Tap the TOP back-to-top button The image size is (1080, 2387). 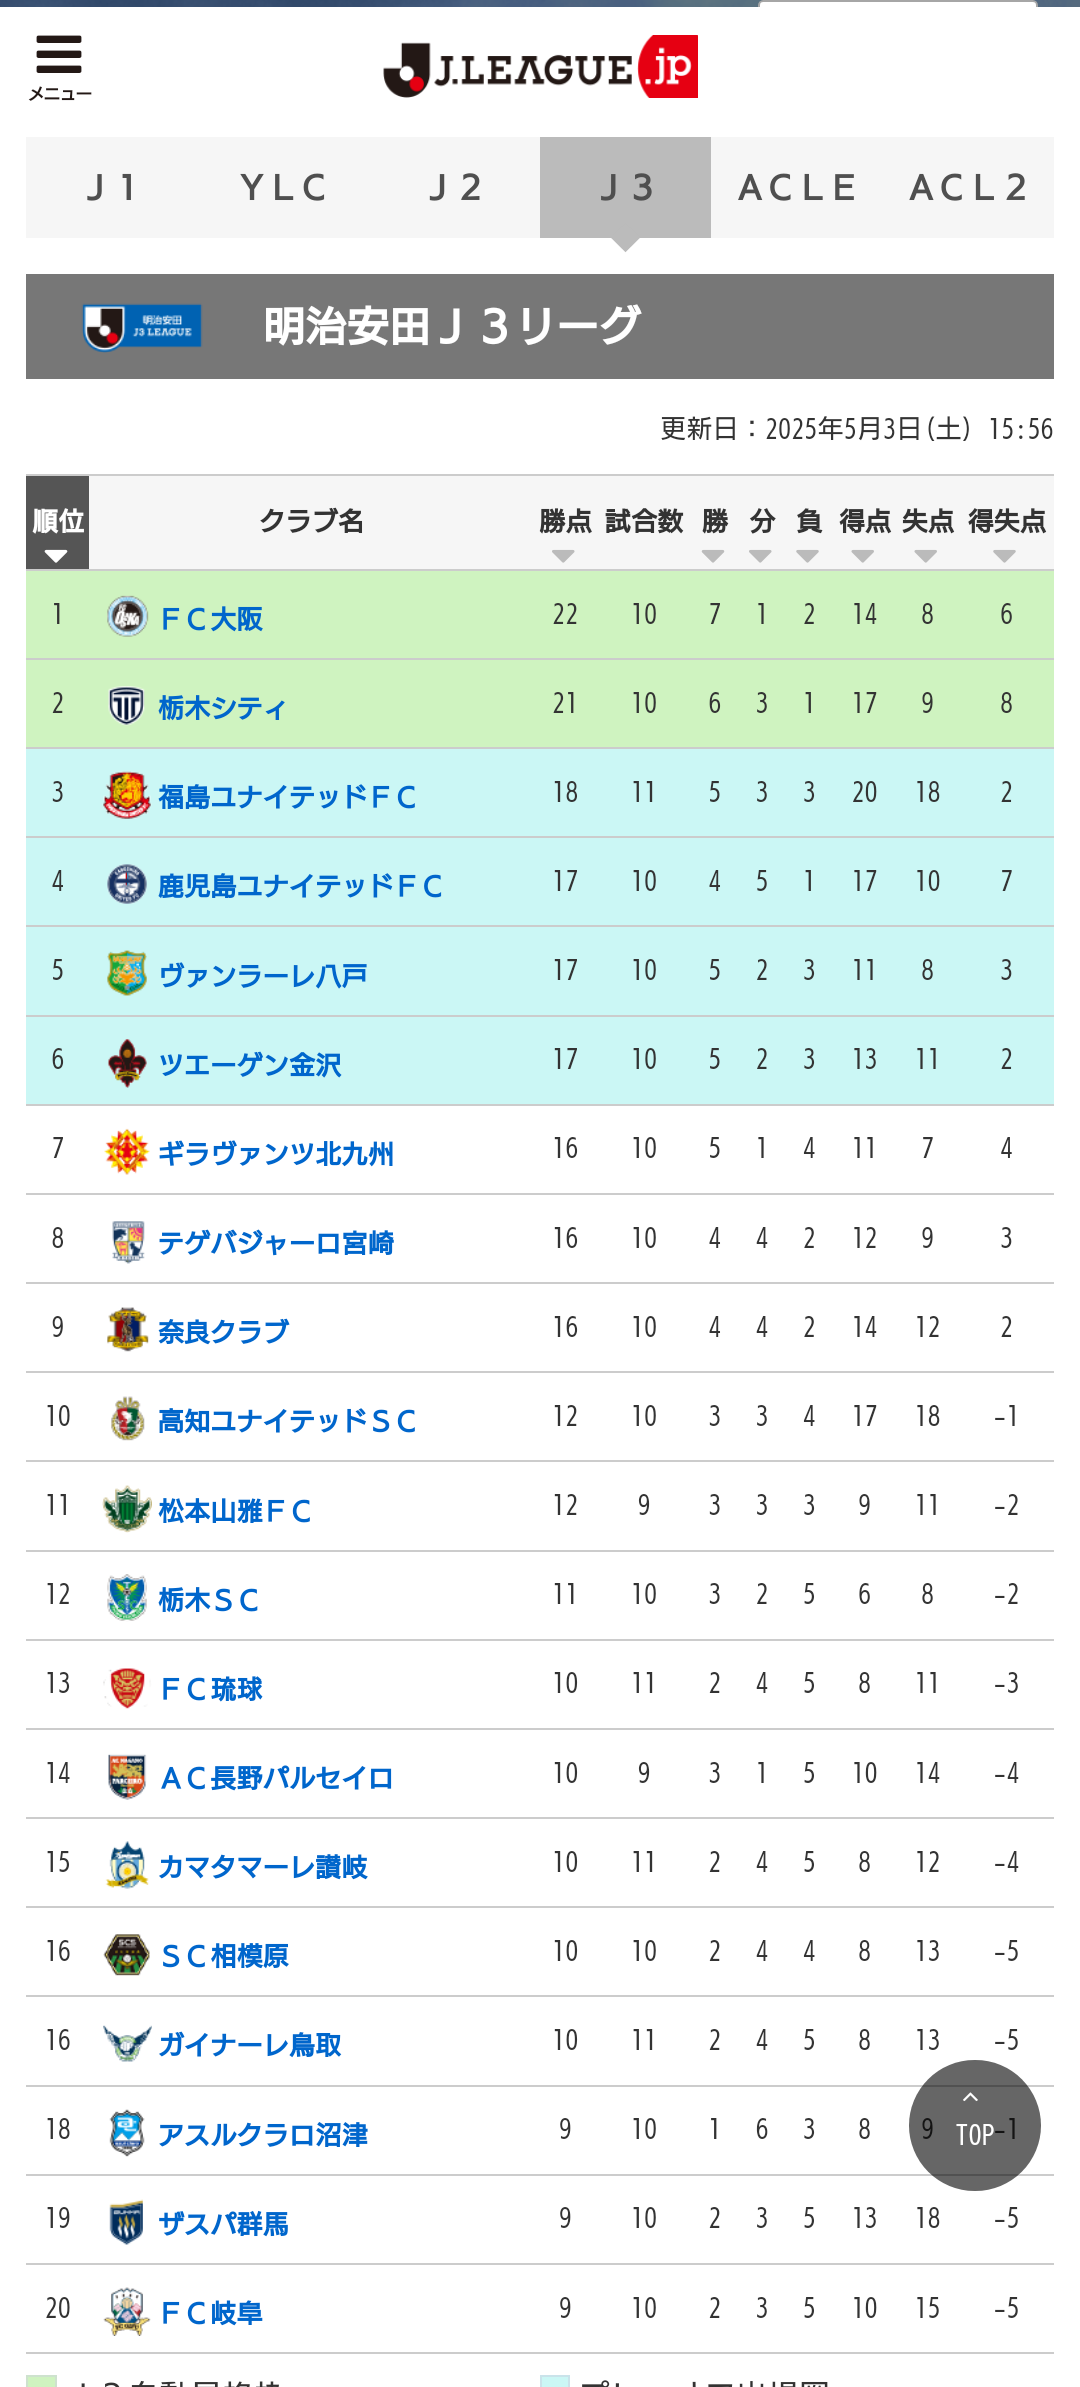tap(975, 2125)
